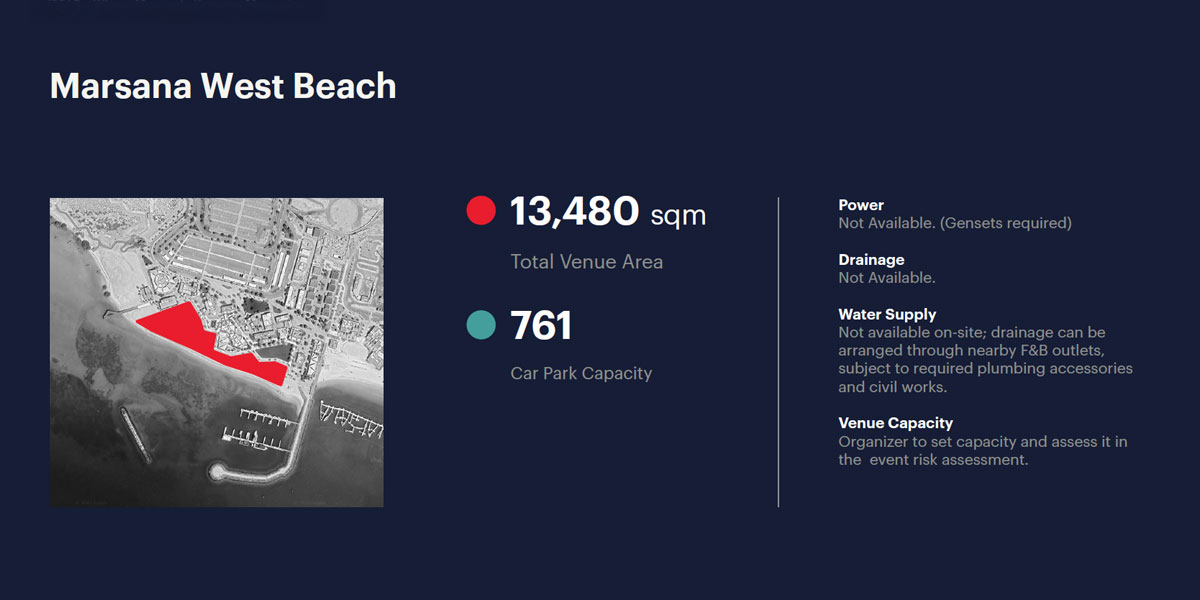Select the Power heading
The width and height of the screenshot is (1200, 600).
click(861, 205)
